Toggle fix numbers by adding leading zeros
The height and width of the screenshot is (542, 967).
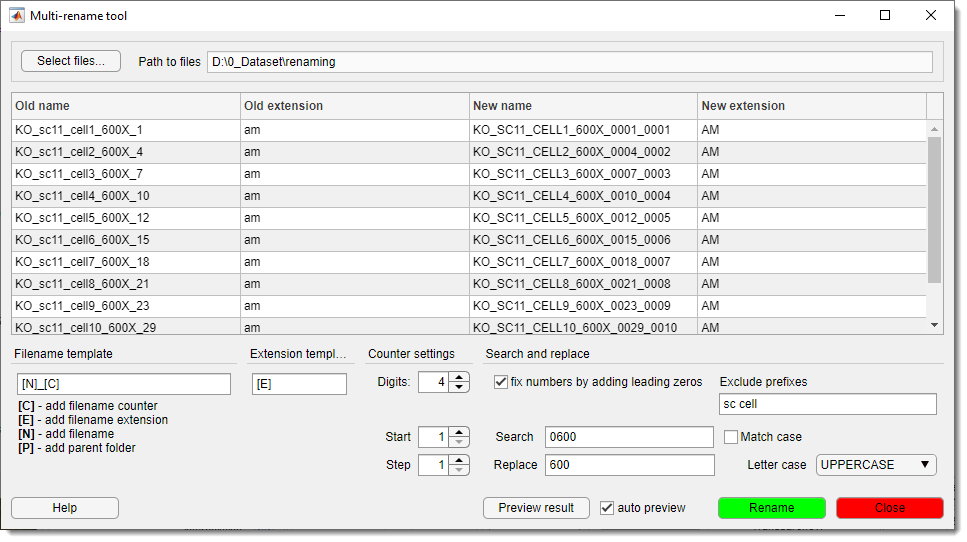click(x=502, y=382)
